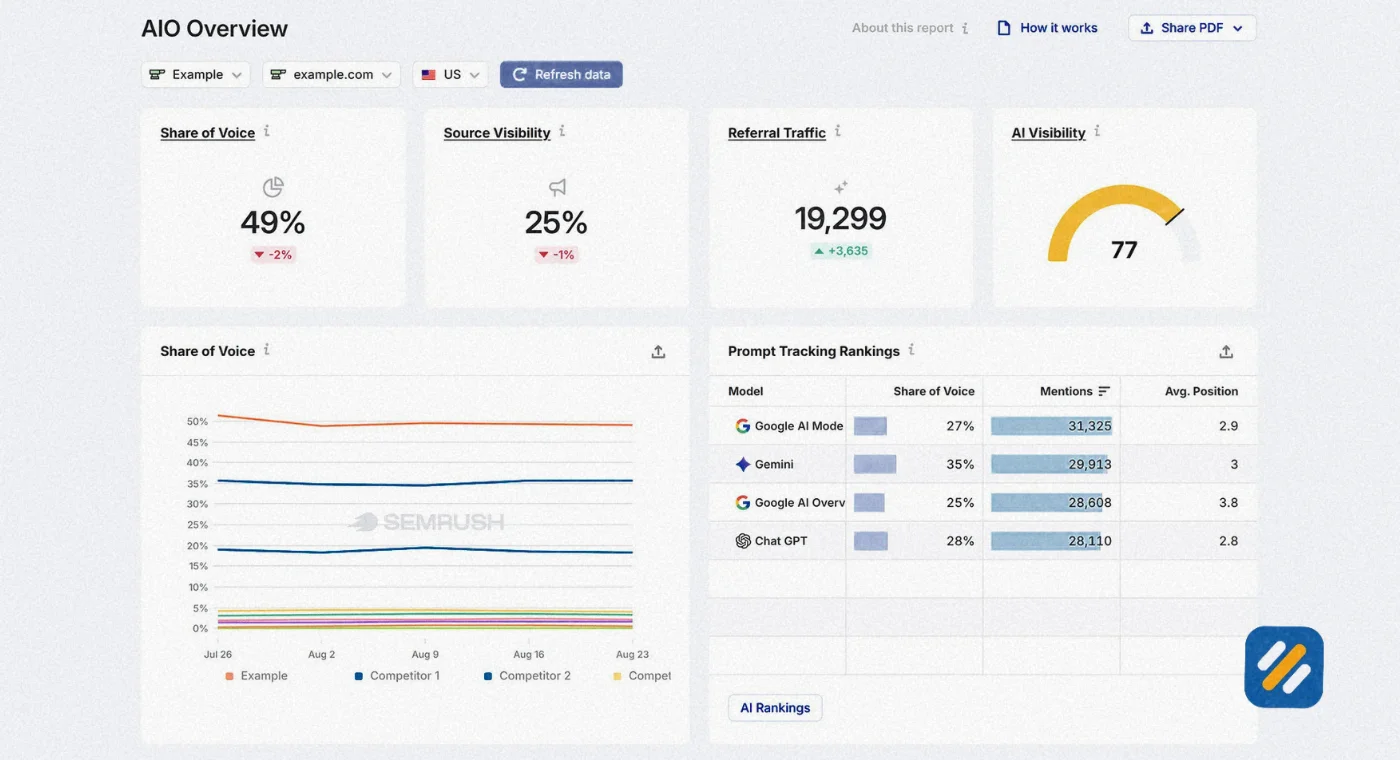Click the info icon next to AI Visibility
The height and width of the screenshot is (760, 1400).
(1097, 131)
